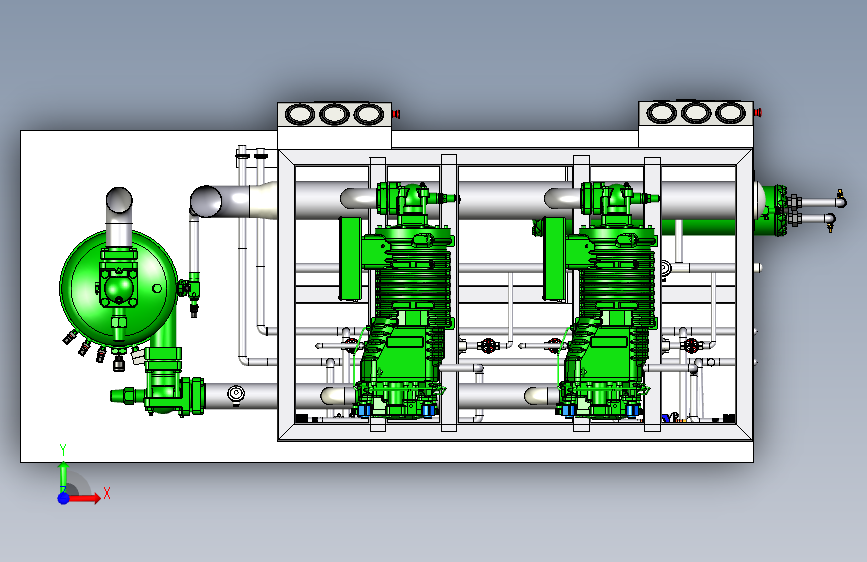Select the red fitting on the right three-port box
The image size is (867, 562).
coord(758,113)
